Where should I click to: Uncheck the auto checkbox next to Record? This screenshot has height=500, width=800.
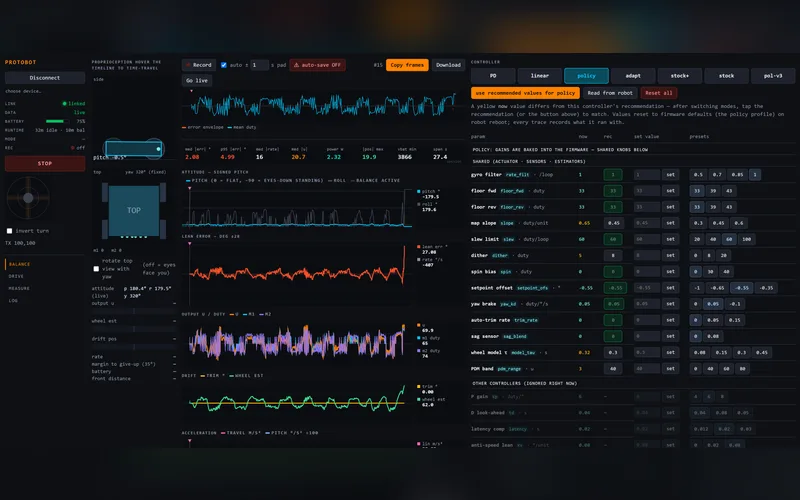point(223,65)
